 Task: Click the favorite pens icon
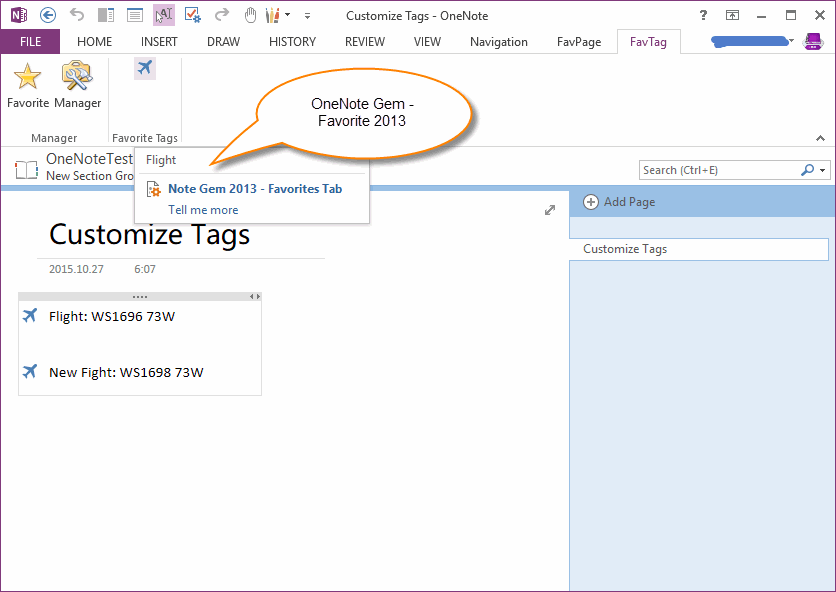[x=272, y=15]
